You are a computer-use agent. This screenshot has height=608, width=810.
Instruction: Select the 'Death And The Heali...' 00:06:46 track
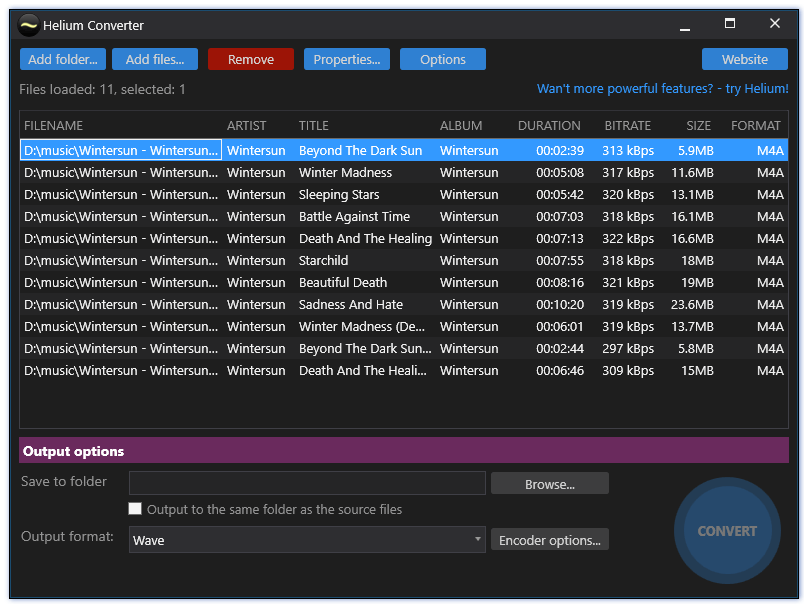[404, 370]
